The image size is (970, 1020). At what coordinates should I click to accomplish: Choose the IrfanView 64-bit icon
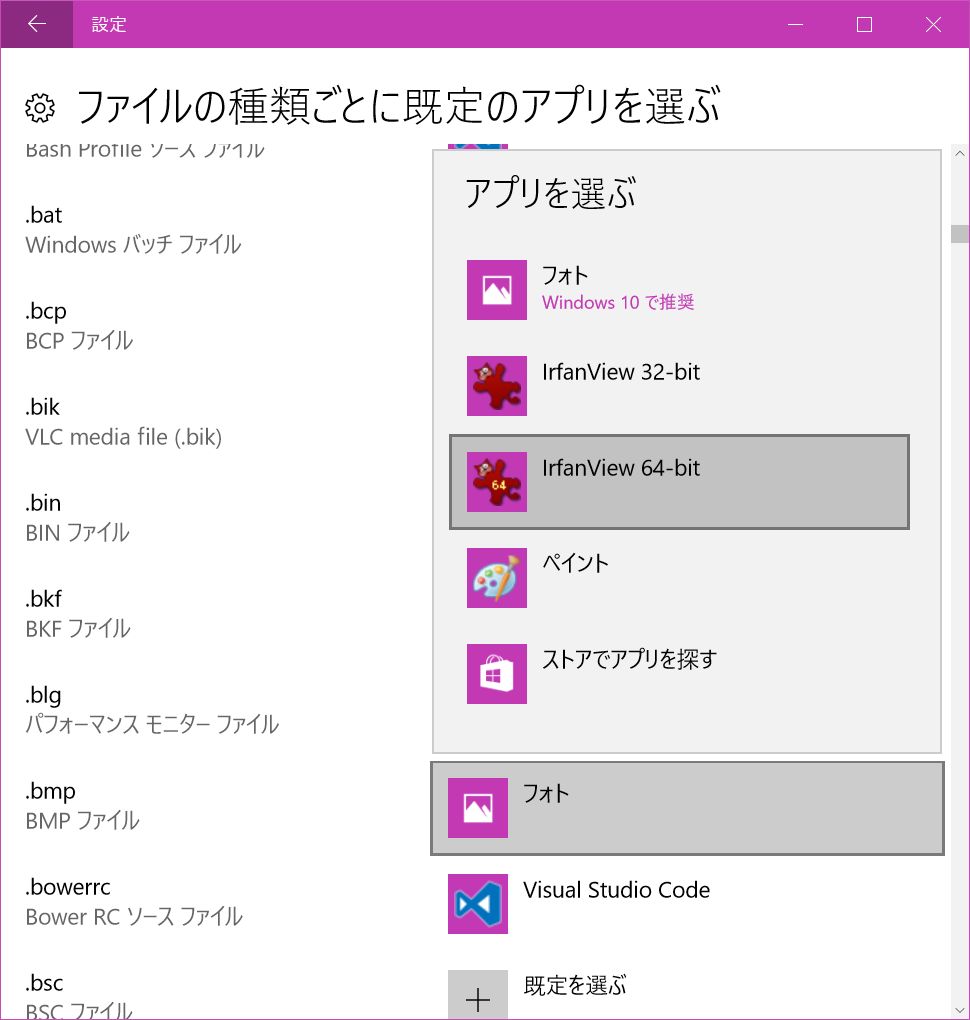click(x=496, y=481)
